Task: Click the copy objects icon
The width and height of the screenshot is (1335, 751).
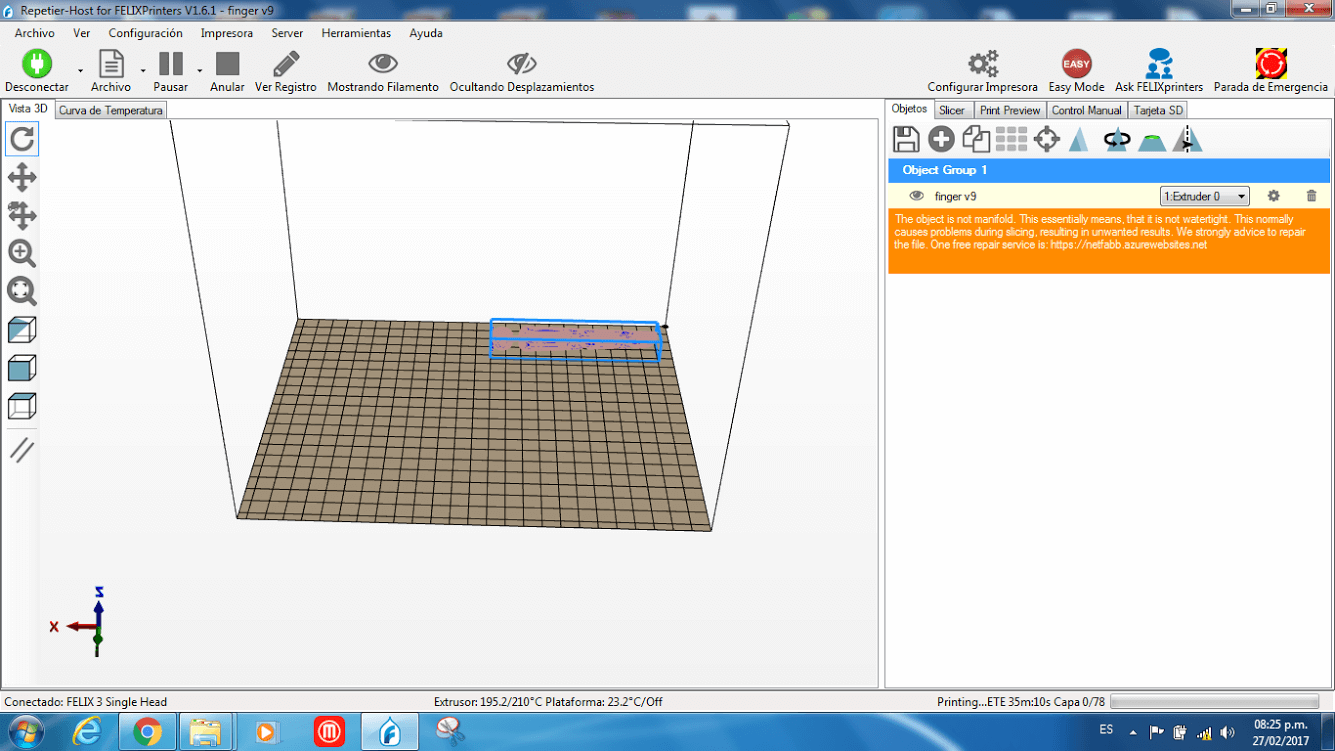Action: click(976, 139)
